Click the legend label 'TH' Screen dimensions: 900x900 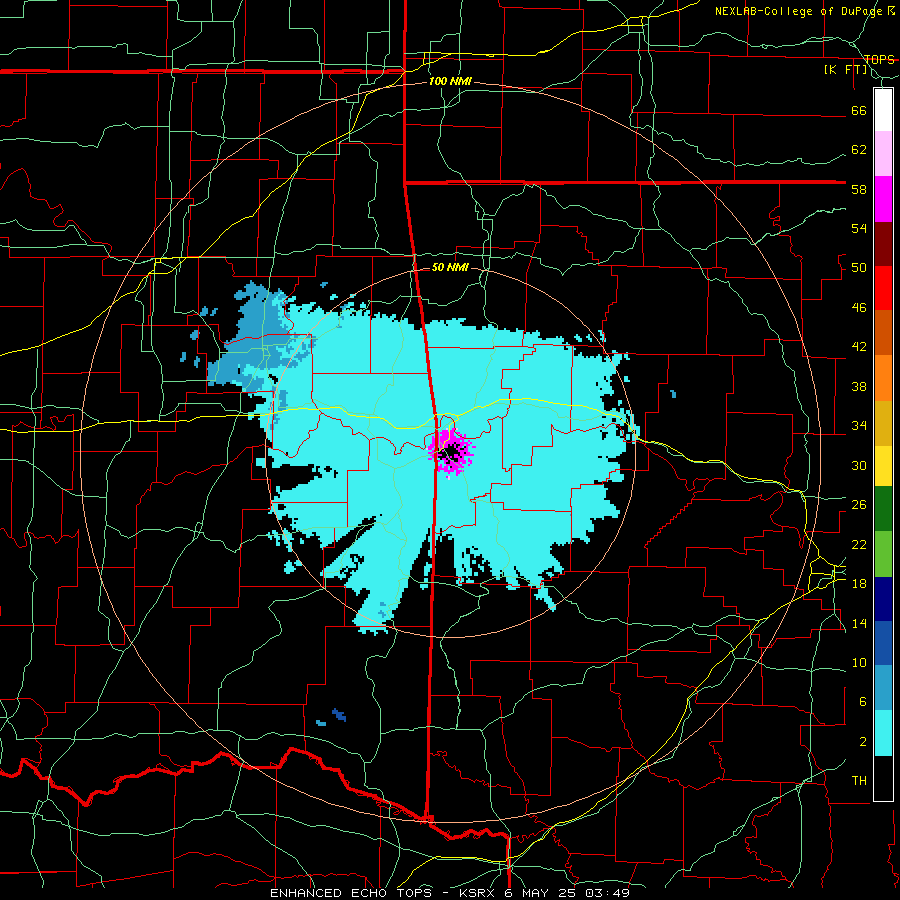[x=859, y=781]
